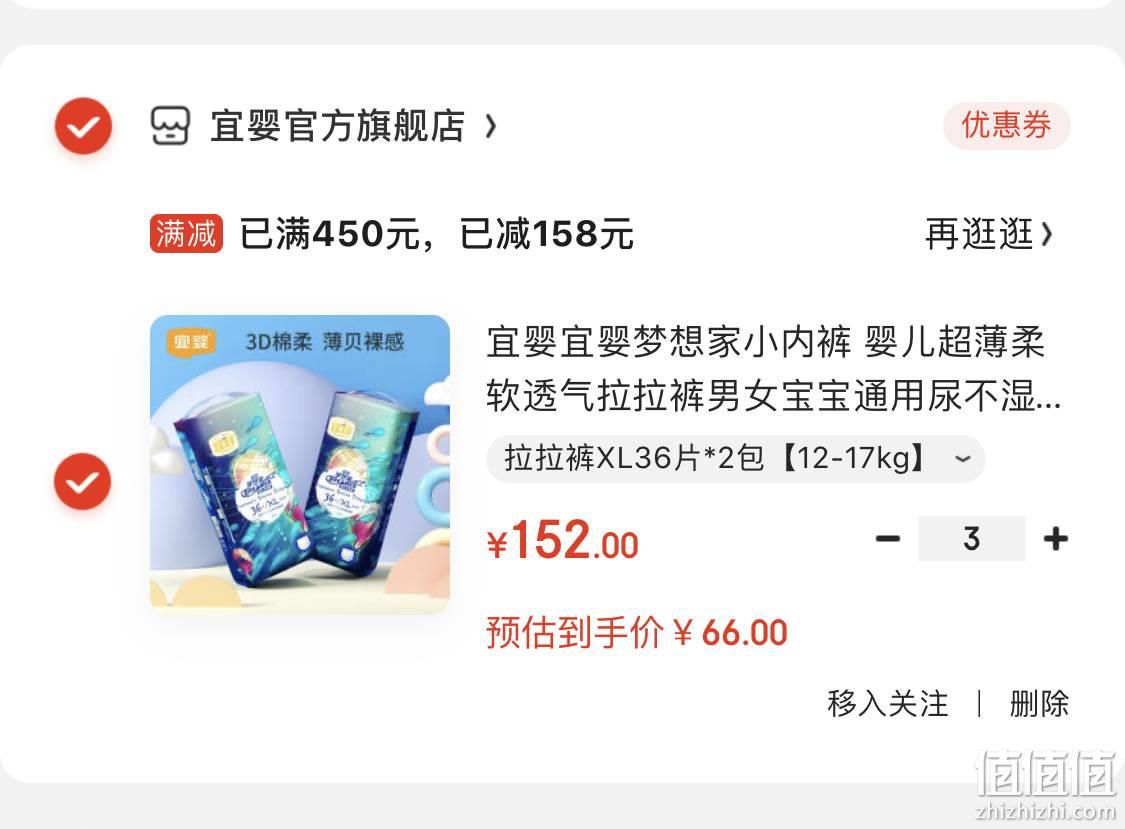1125x829 pixels.
Task: Click the arrow after 宜婴官方旗舰店
Action: click(490, 126)
